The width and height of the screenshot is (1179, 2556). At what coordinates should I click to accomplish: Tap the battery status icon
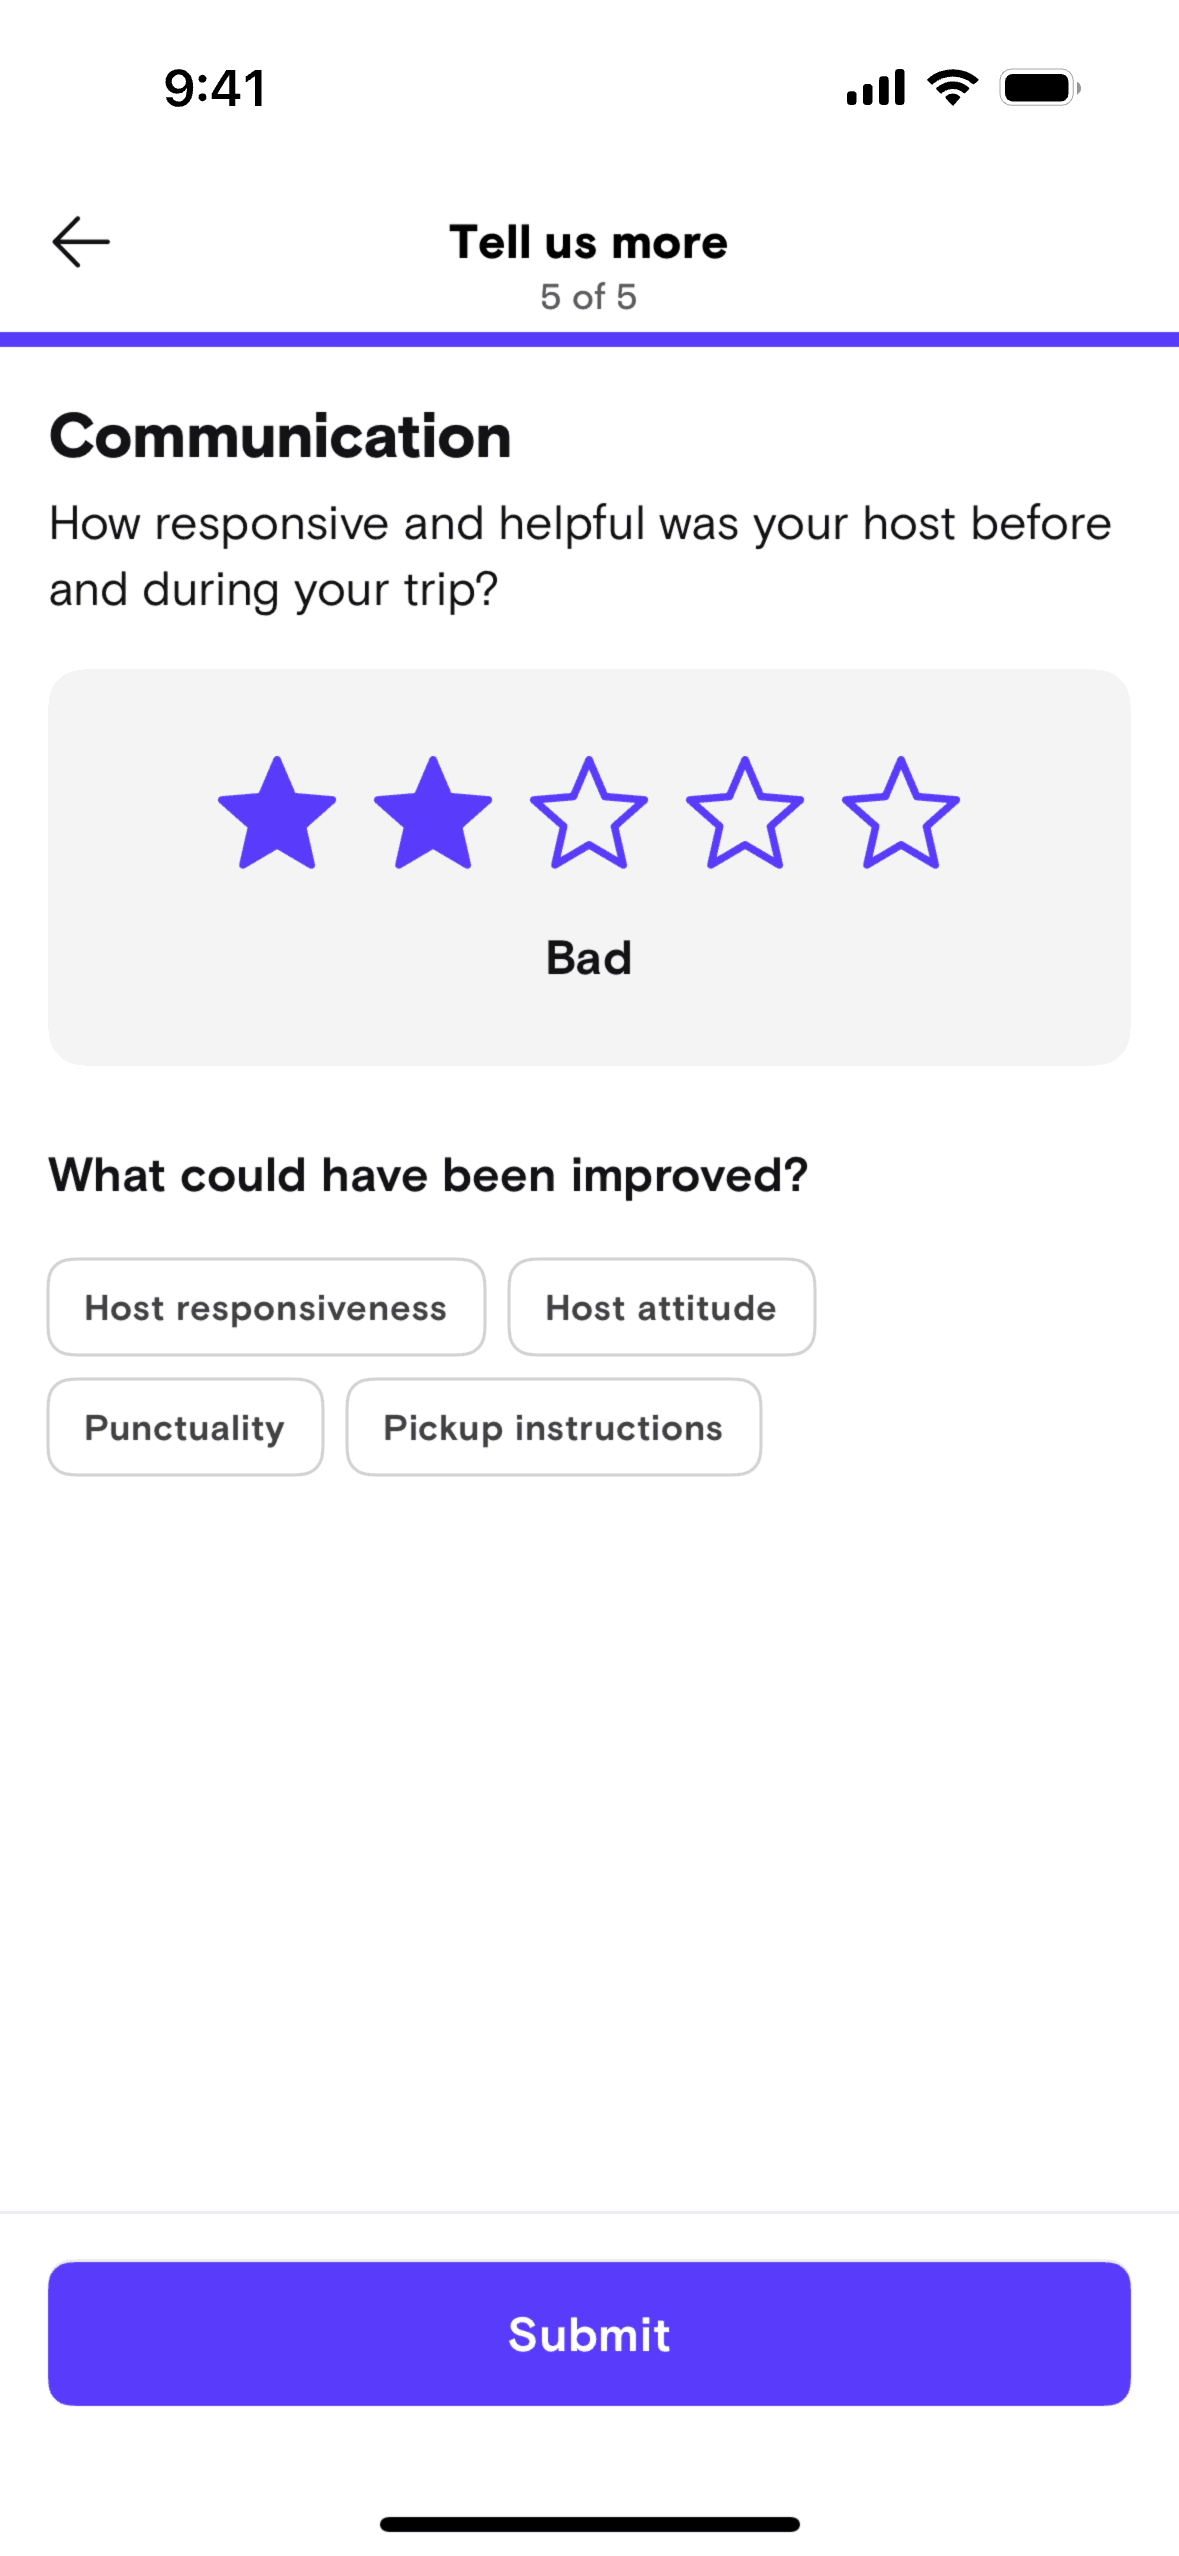pos(1039,88)
